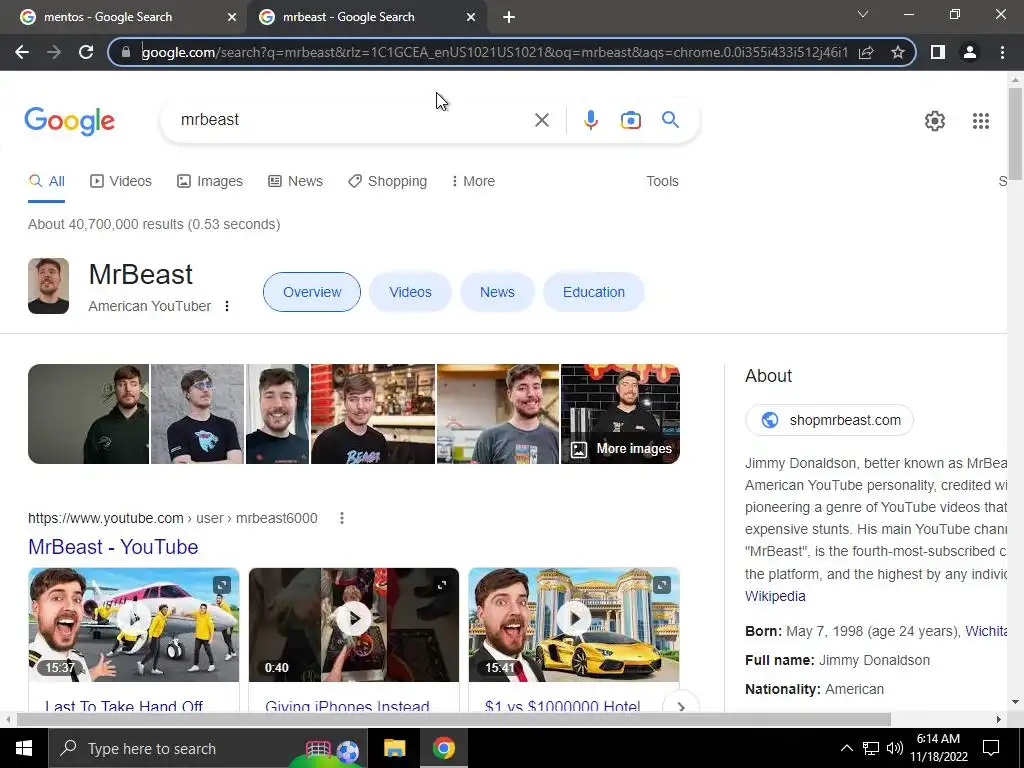Open the Chrome profile icon
Viewport: 1024px width, 768px height.
click(x=970, y=52)
